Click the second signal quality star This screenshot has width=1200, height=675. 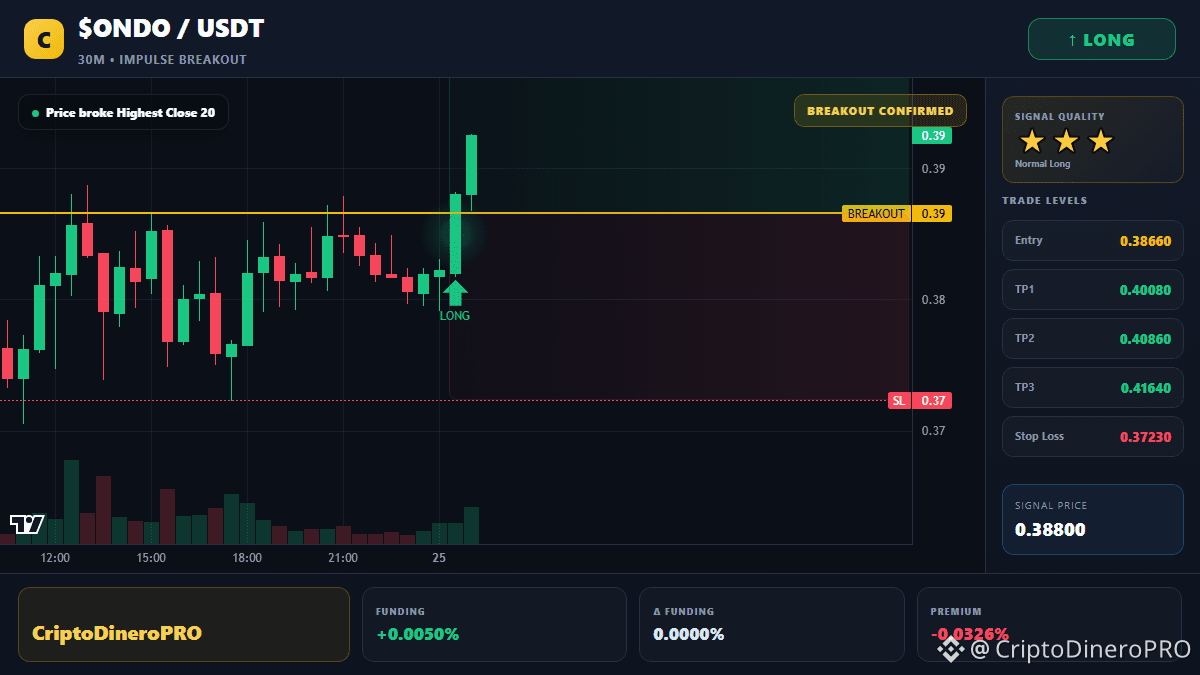pyautogui.click(x=1066, y=141)
